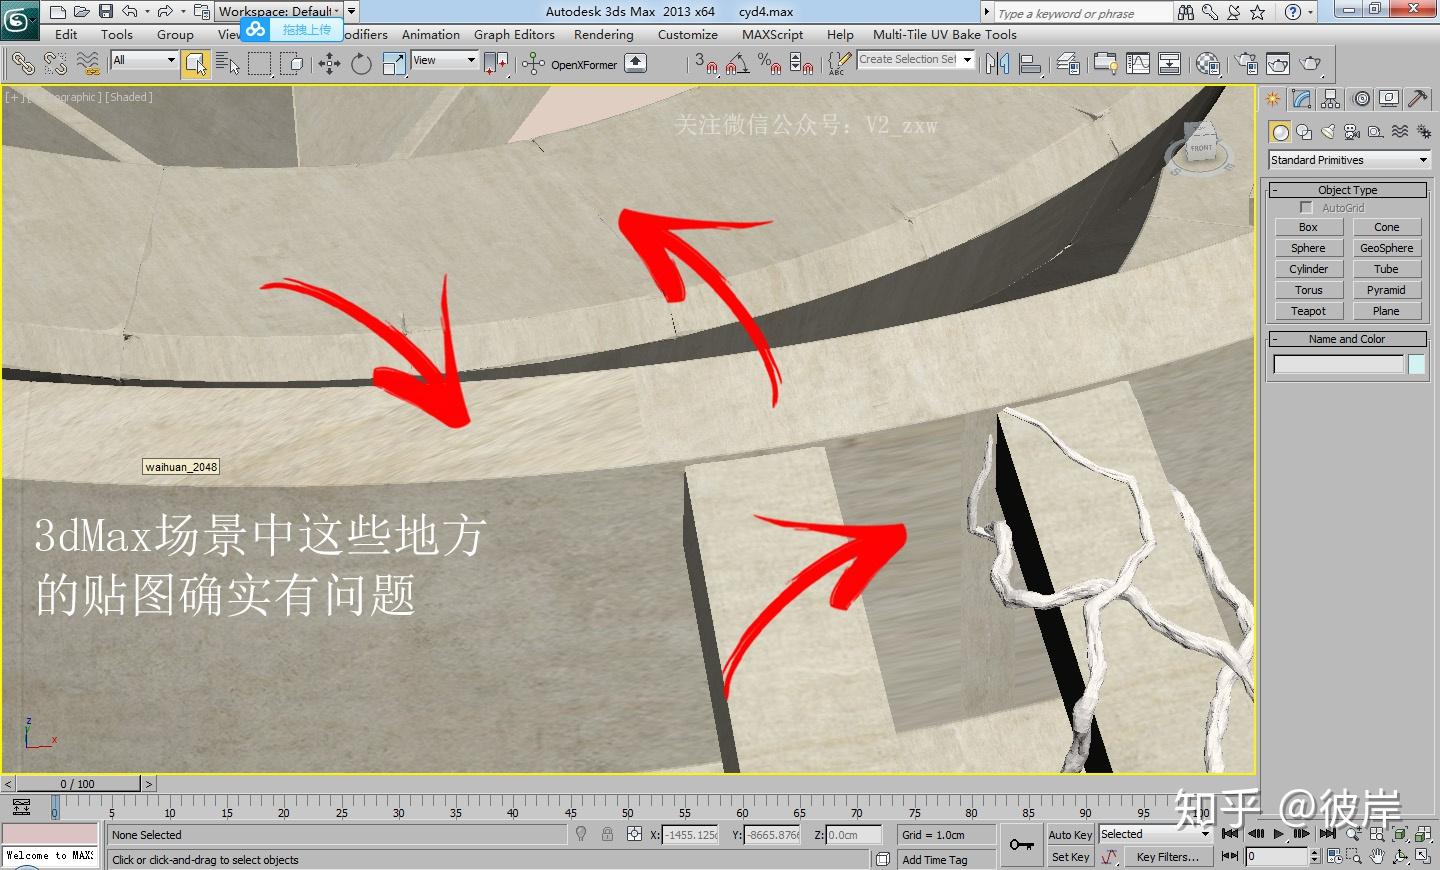Image resolution: width=1440 pixels, height=870 pixels.
Task: Open the Graph Editors menu
Action: [514, 34]
